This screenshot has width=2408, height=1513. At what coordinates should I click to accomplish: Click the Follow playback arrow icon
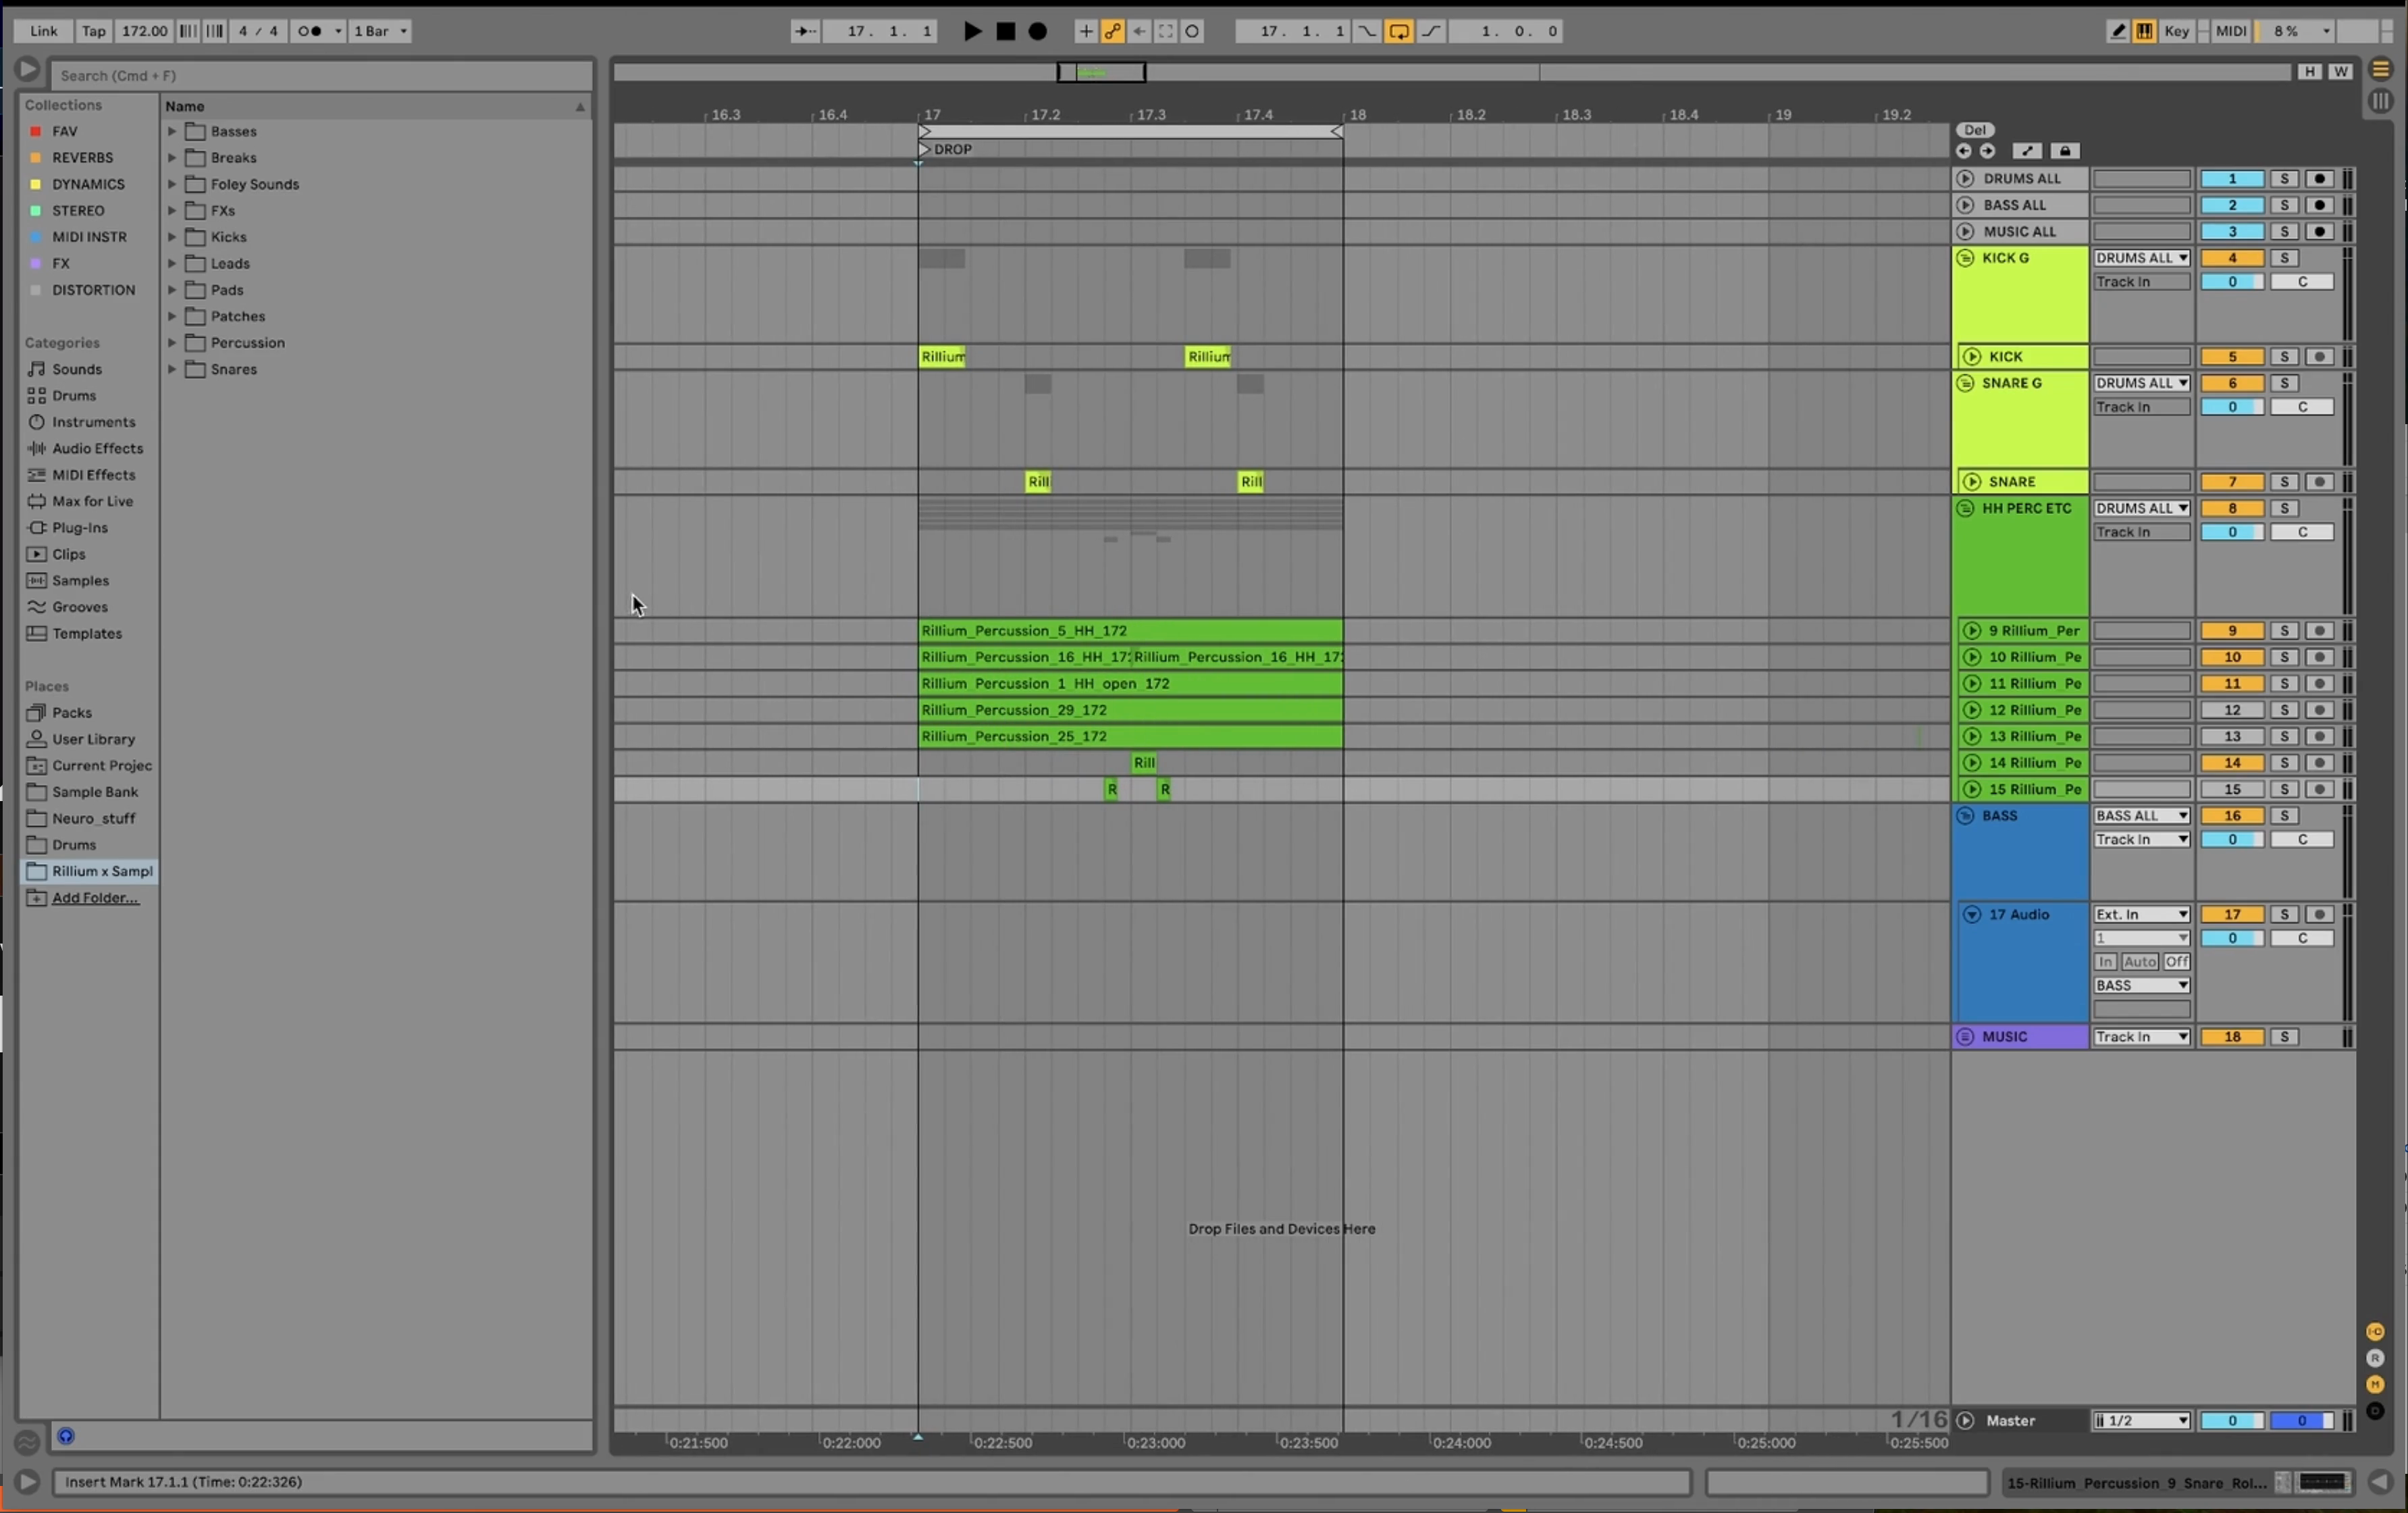805,31
